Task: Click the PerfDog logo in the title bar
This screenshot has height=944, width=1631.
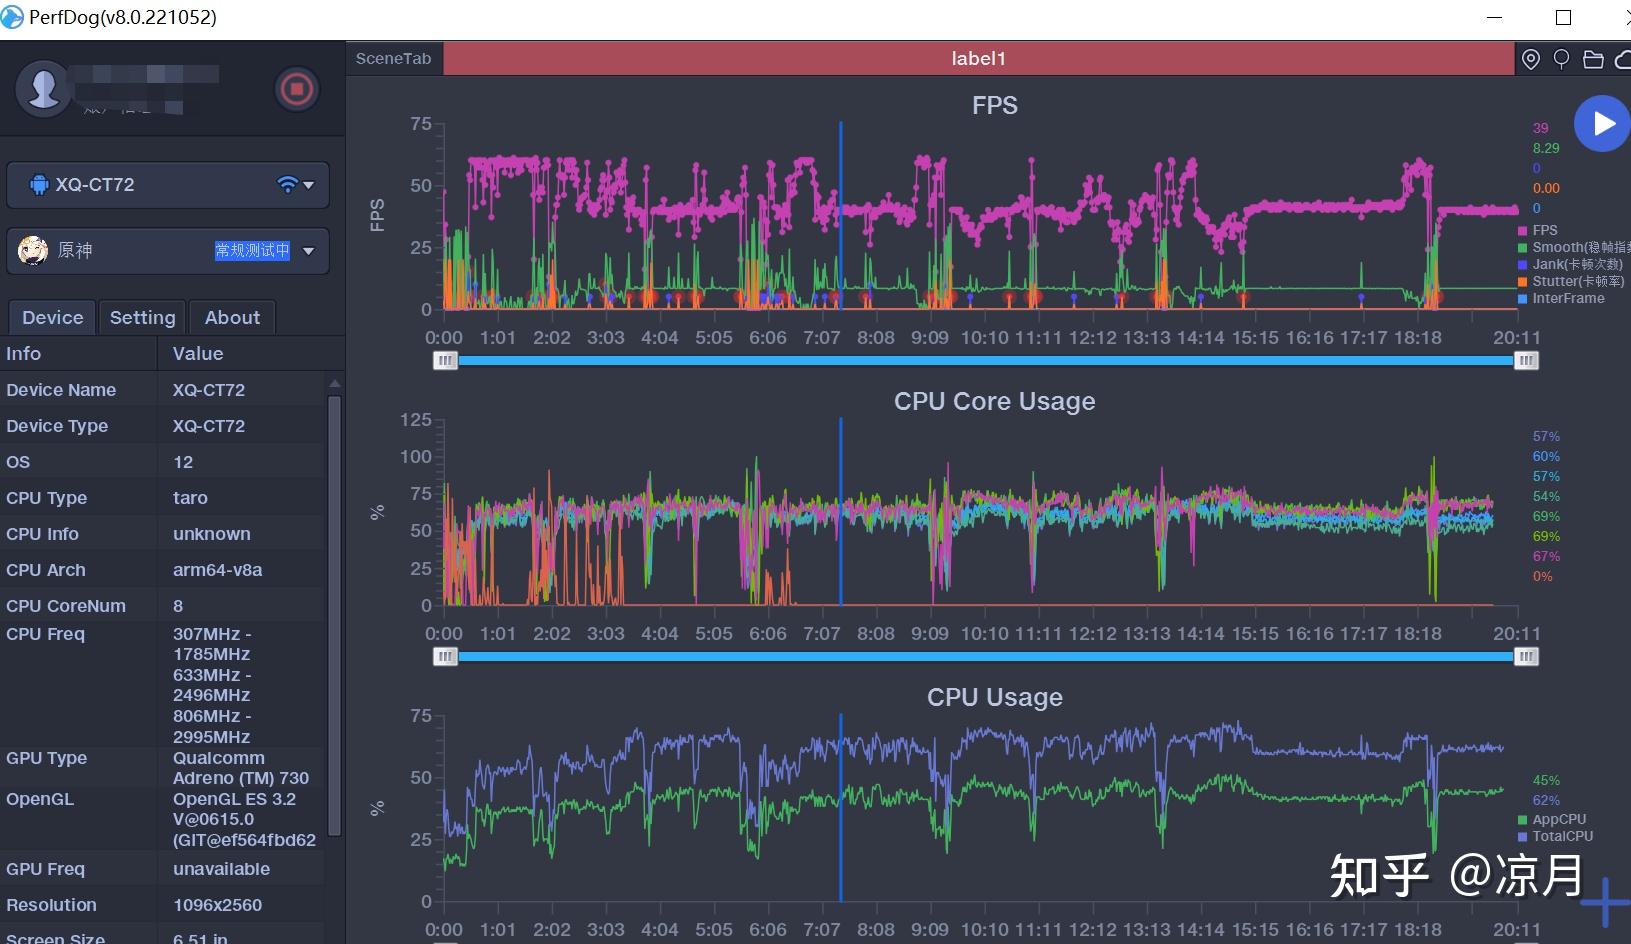Action: 12,17
